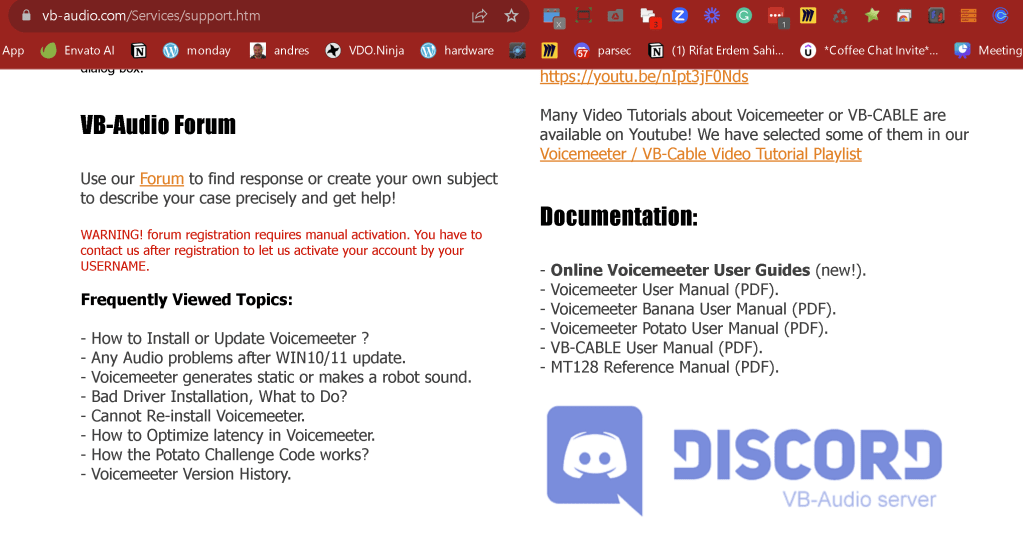Open topic How to Install or Update Voicemeeter
Viewport: 1023px width, 536px height.
[x=230, y=338]
